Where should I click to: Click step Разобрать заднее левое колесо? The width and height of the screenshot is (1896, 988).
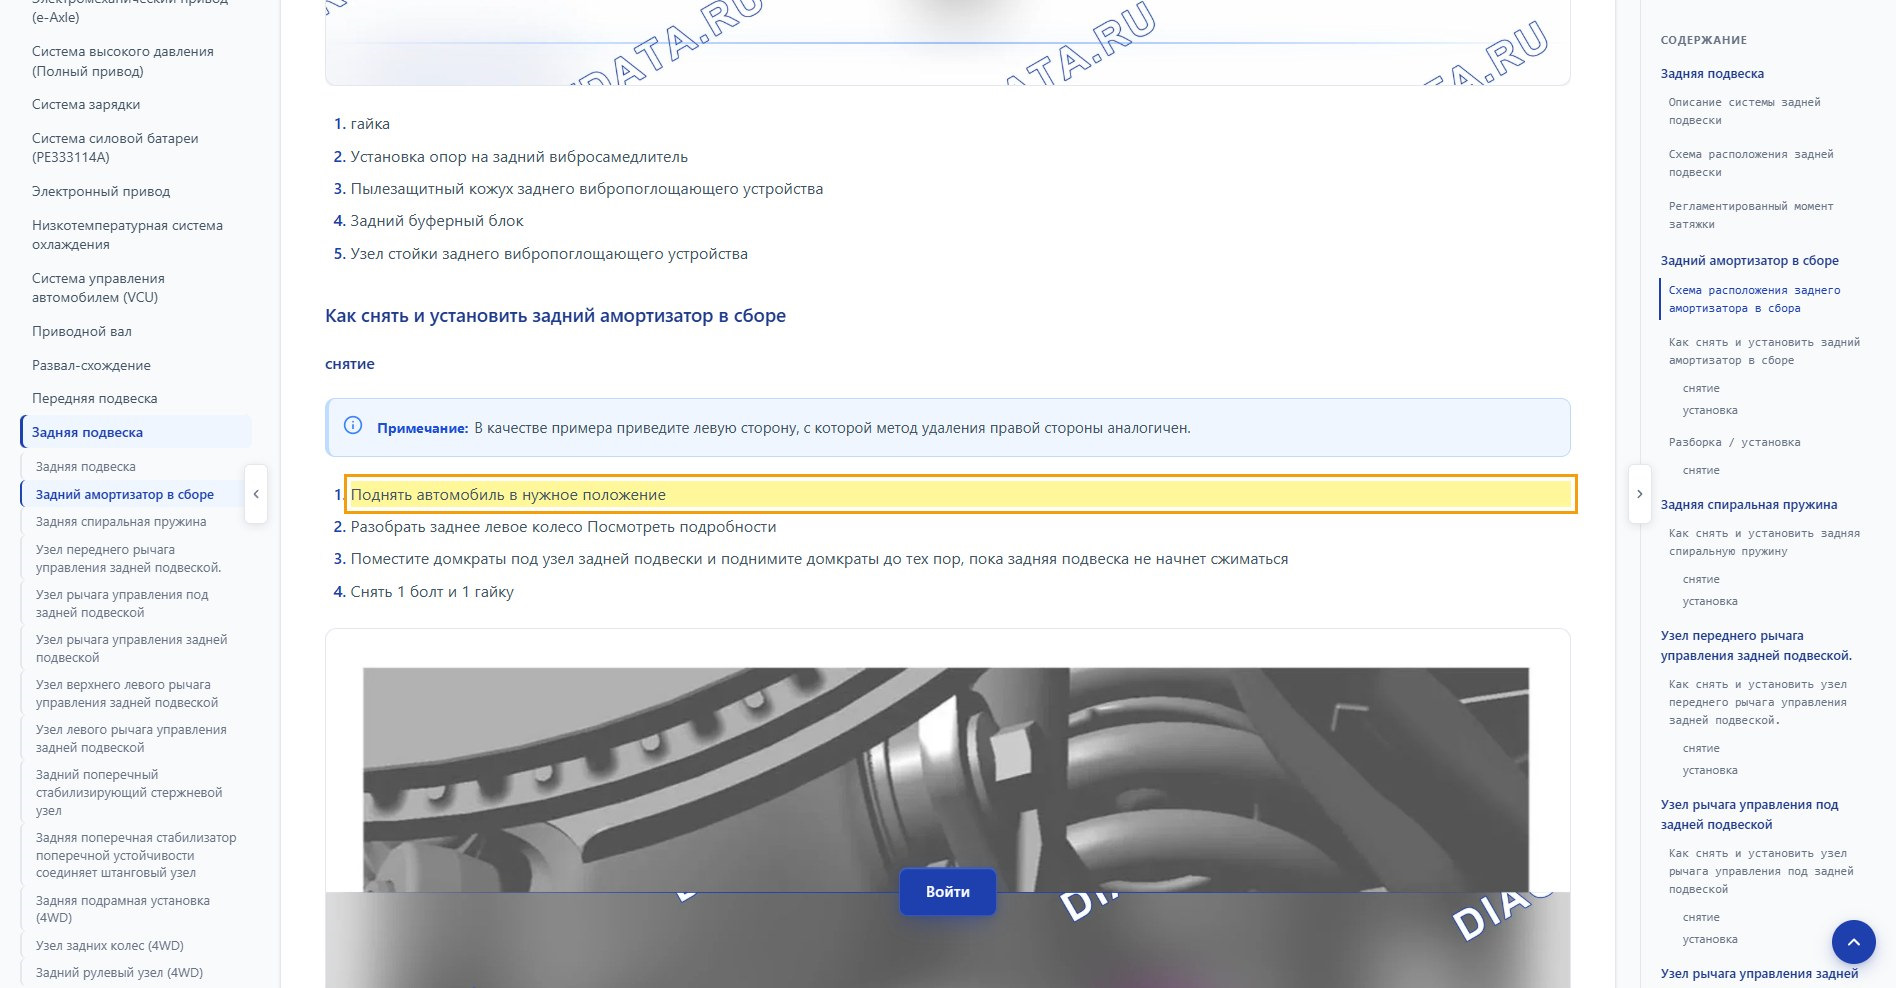(x=563, y=526)
